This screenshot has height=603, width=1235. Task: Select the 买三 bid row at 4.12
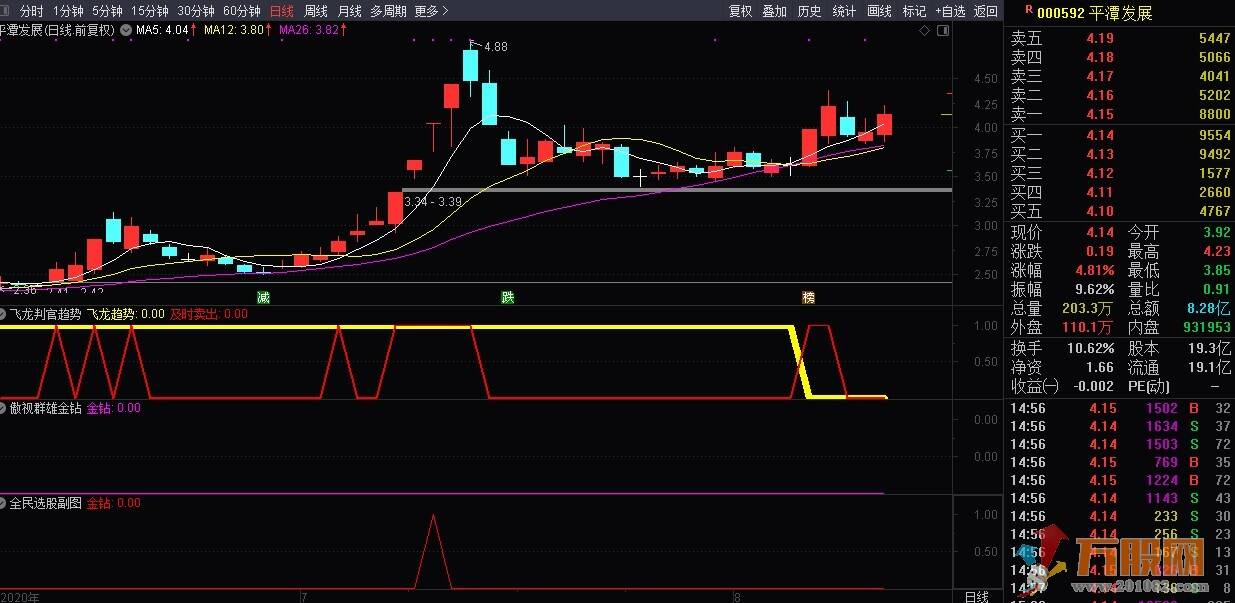1118,173
